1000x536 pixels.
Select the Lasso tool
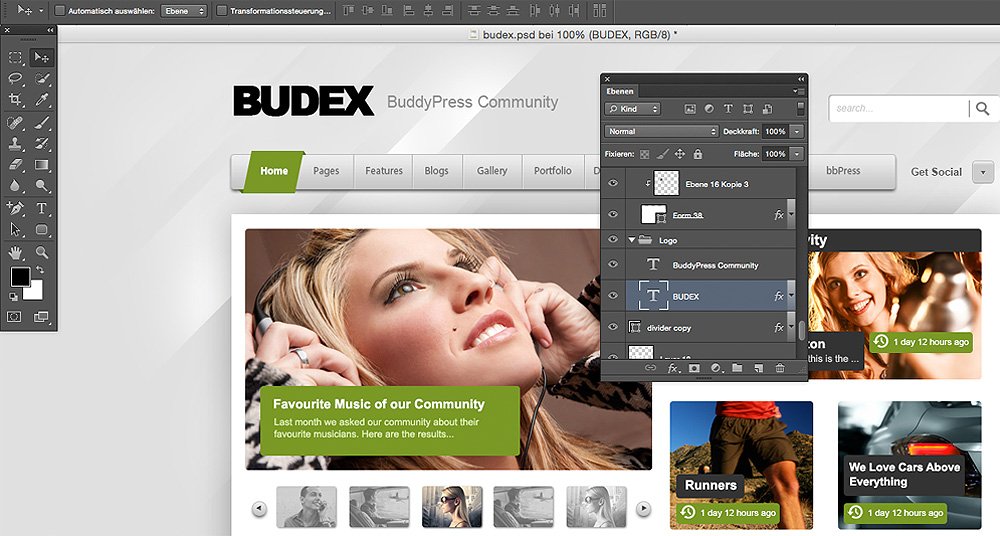pos(15,78)
